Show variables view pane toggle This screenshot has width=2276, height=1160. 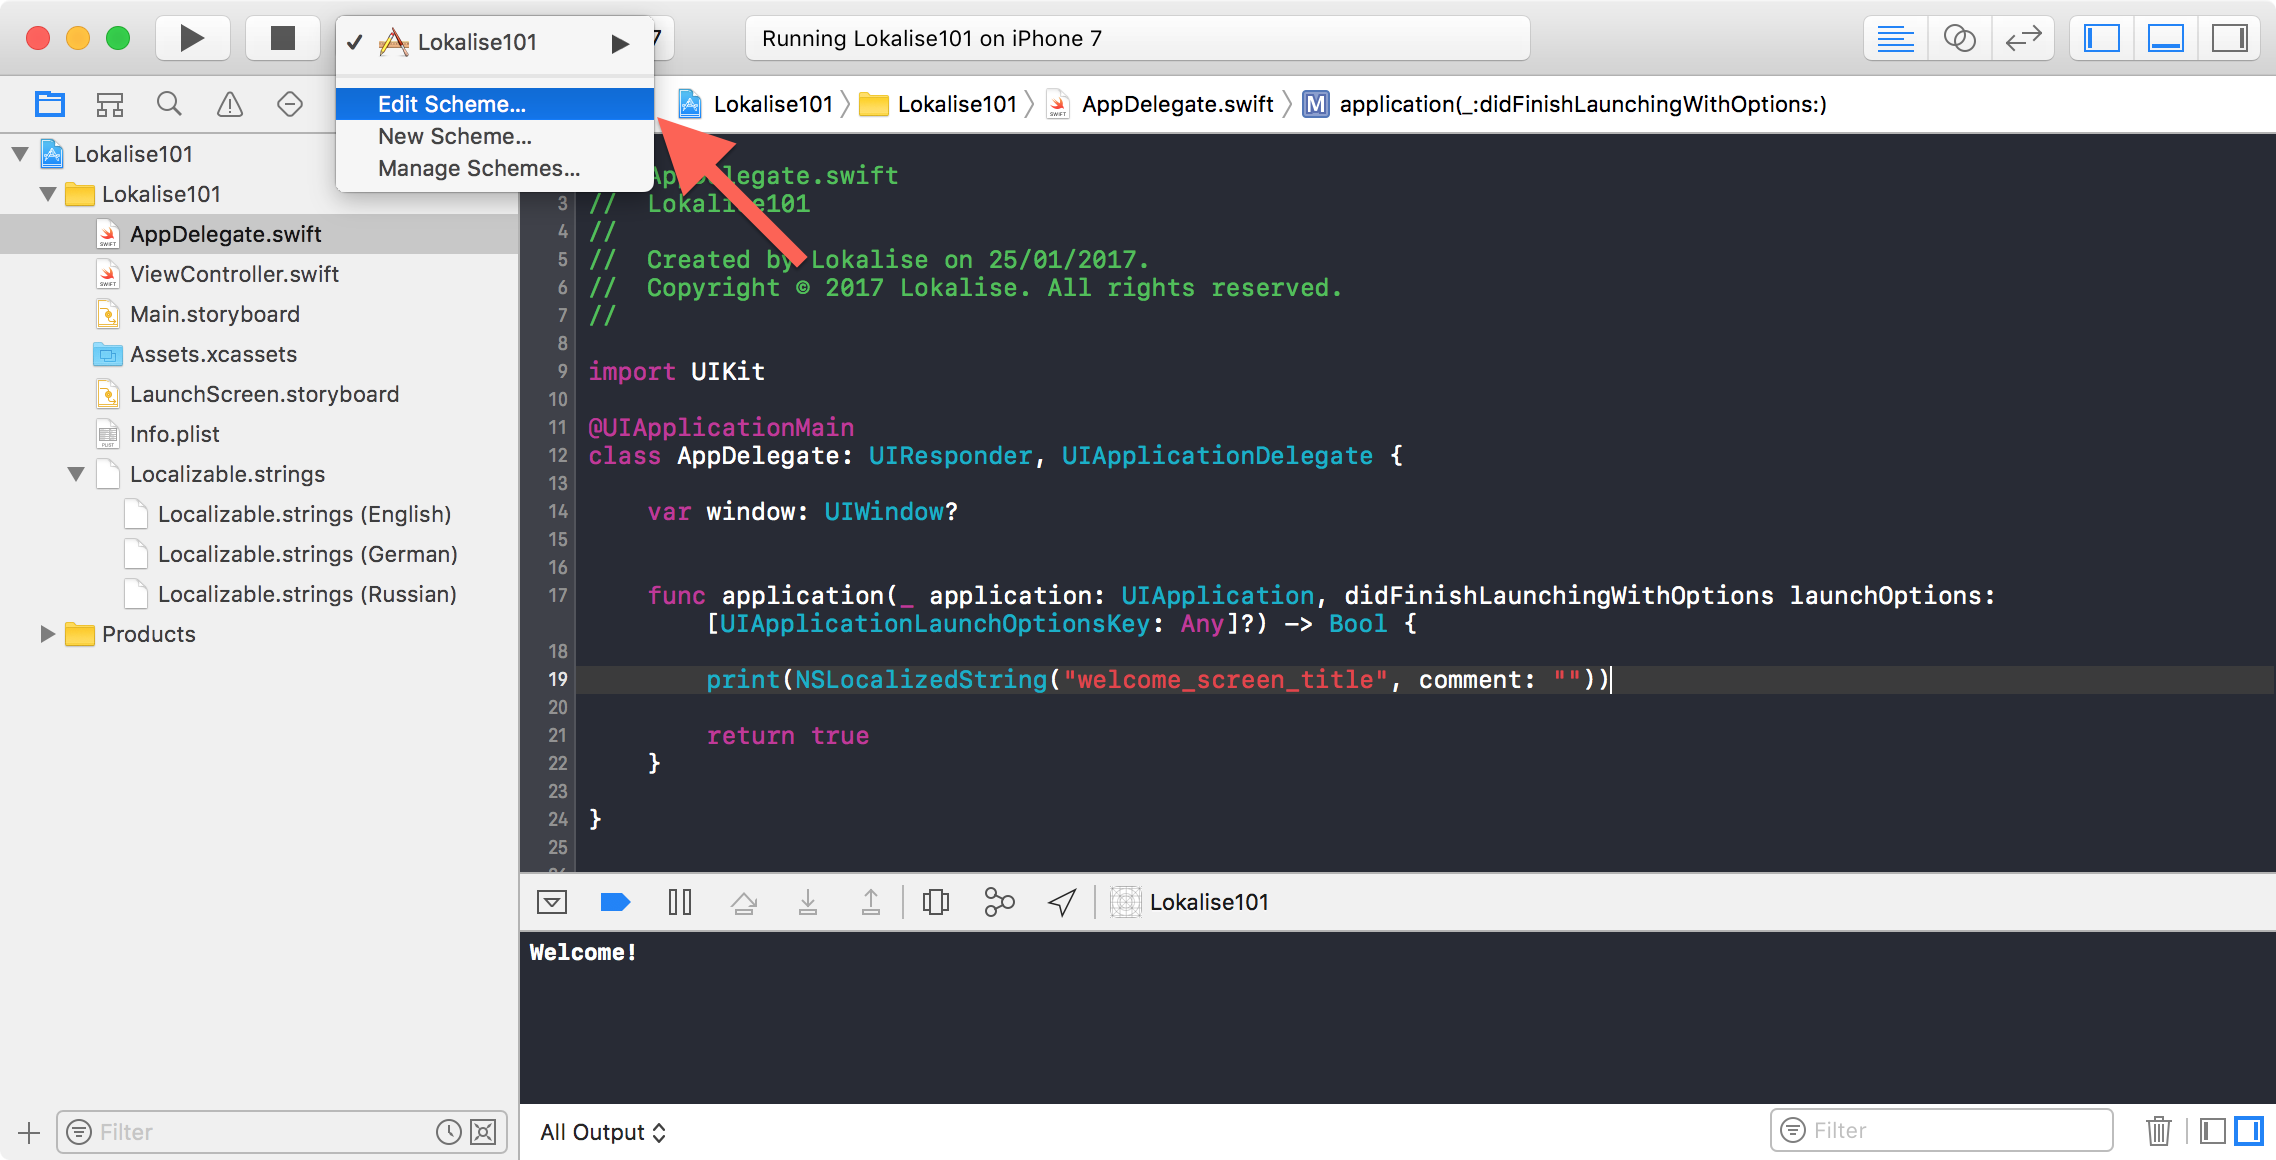[x=2213, y=1131]
